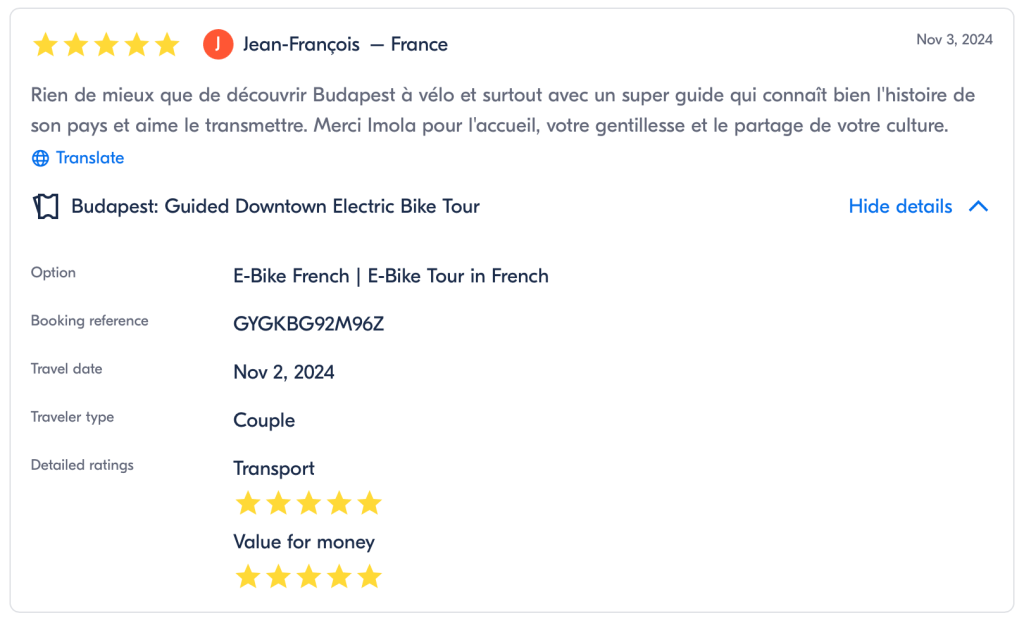Click the last Value for money star

coord(370,577)
